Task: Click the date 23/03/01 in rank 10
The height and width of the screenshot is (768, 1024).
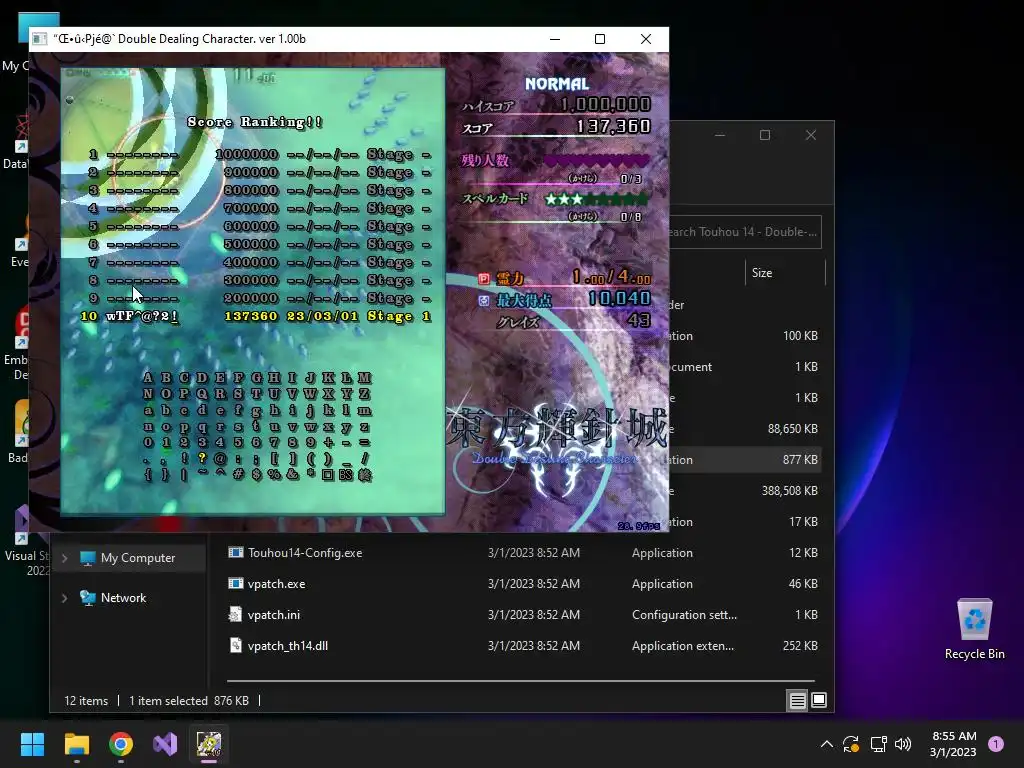Action: pyautogui.click(x=323, y=316)
